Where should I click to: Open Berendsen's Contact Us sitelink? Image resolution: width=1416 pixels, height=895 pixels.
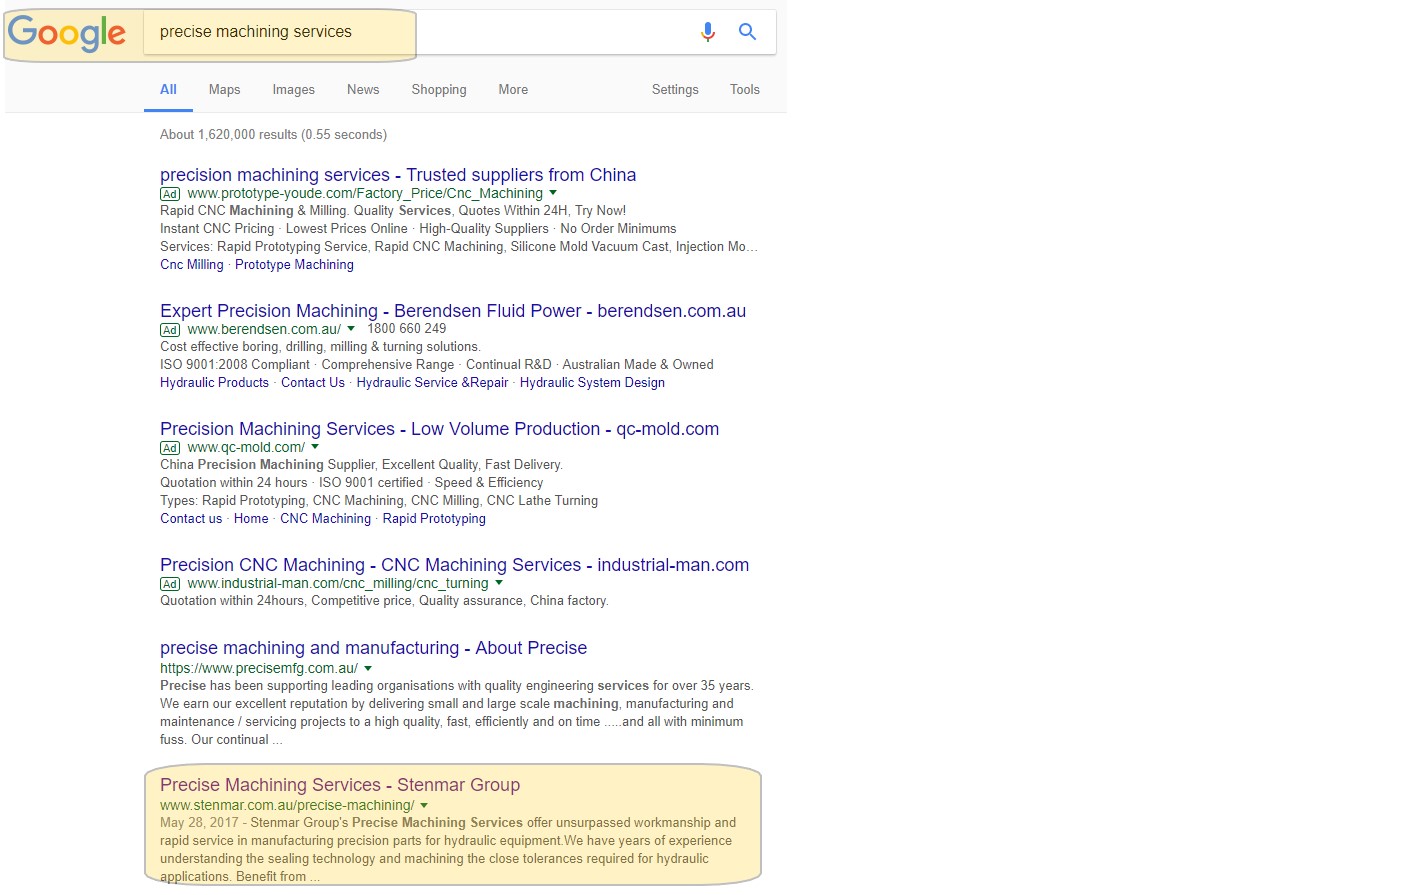[313, 383]
